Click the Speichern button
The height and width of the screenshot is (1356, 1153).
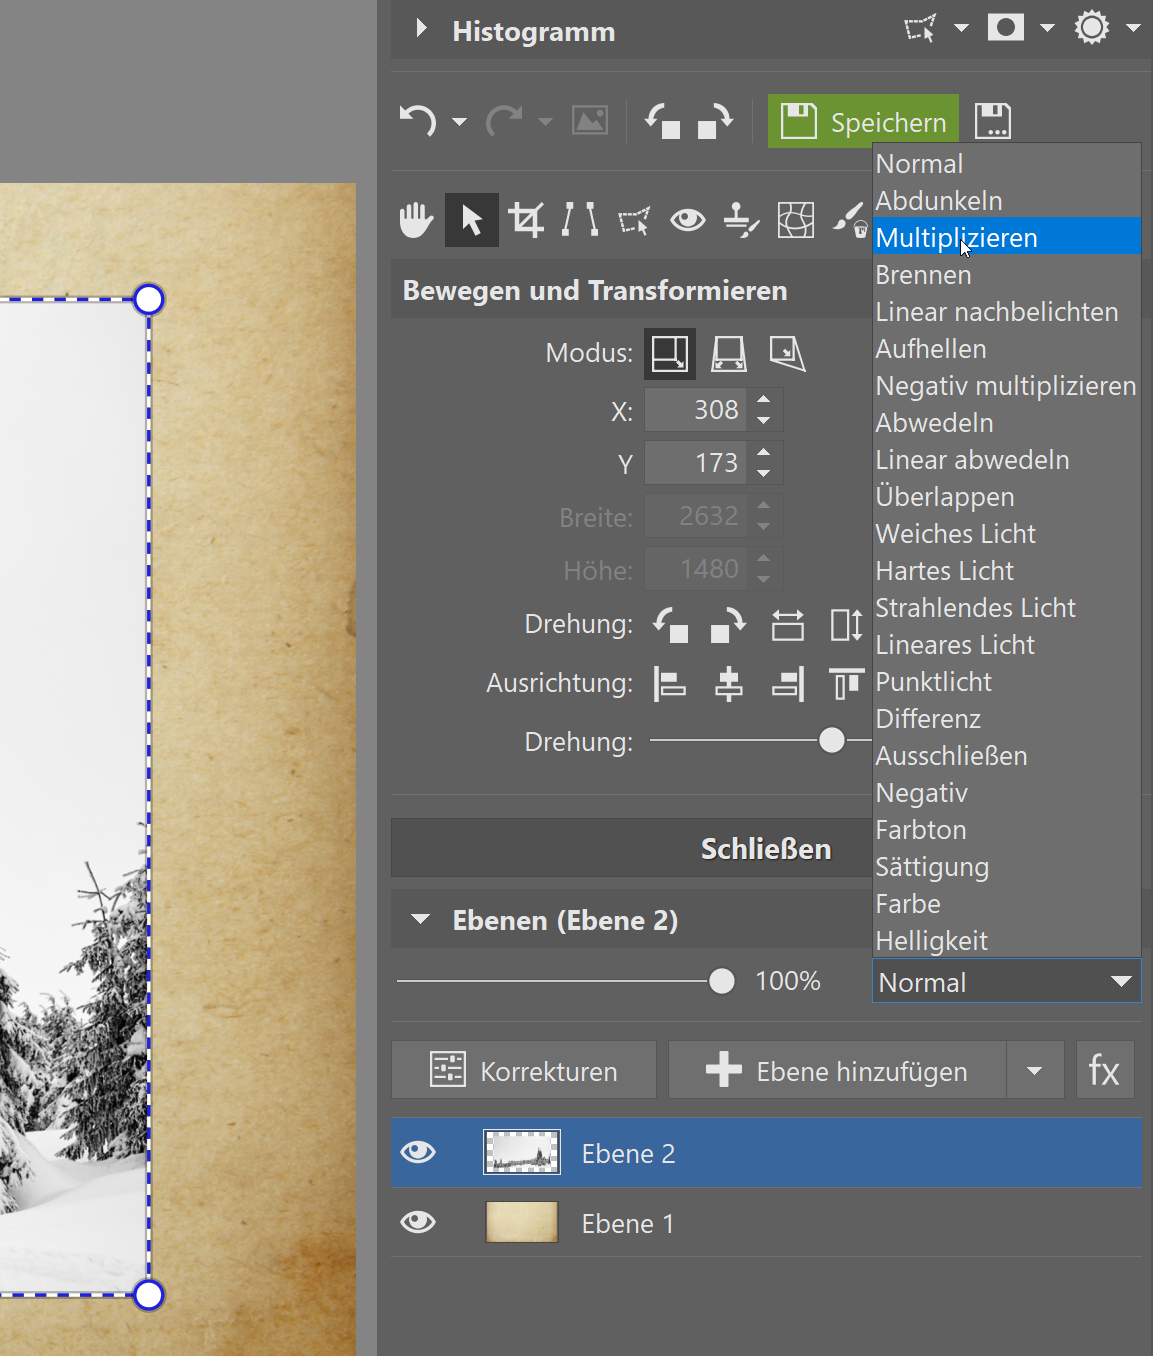click(863, 122)
